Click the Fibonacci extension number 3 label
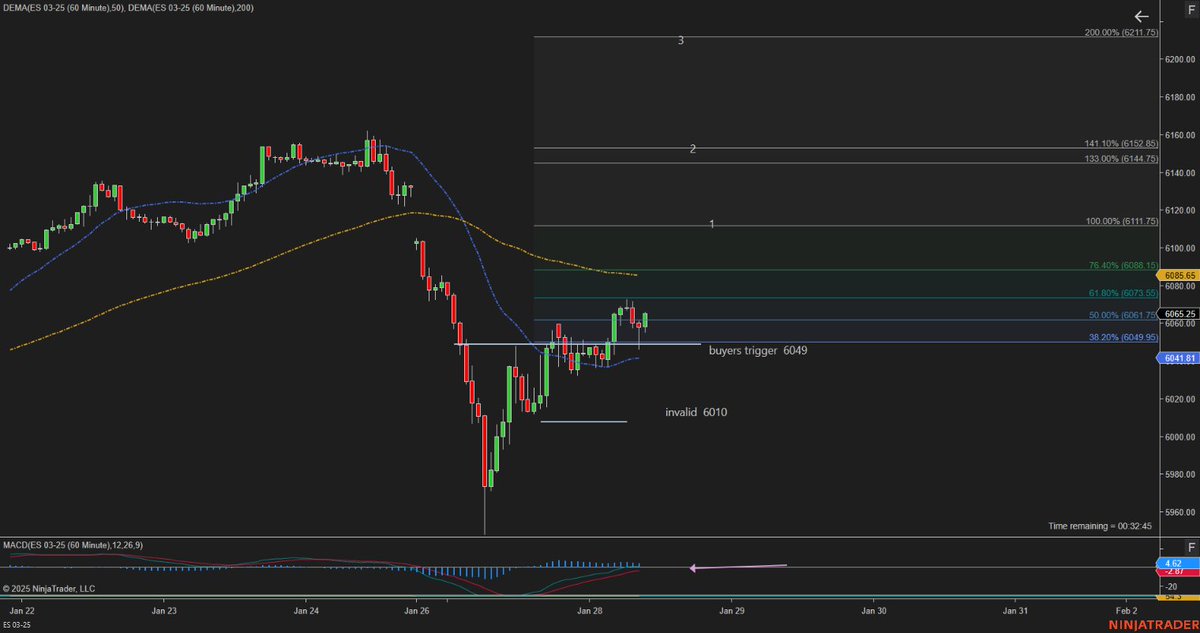 [681, 41]
